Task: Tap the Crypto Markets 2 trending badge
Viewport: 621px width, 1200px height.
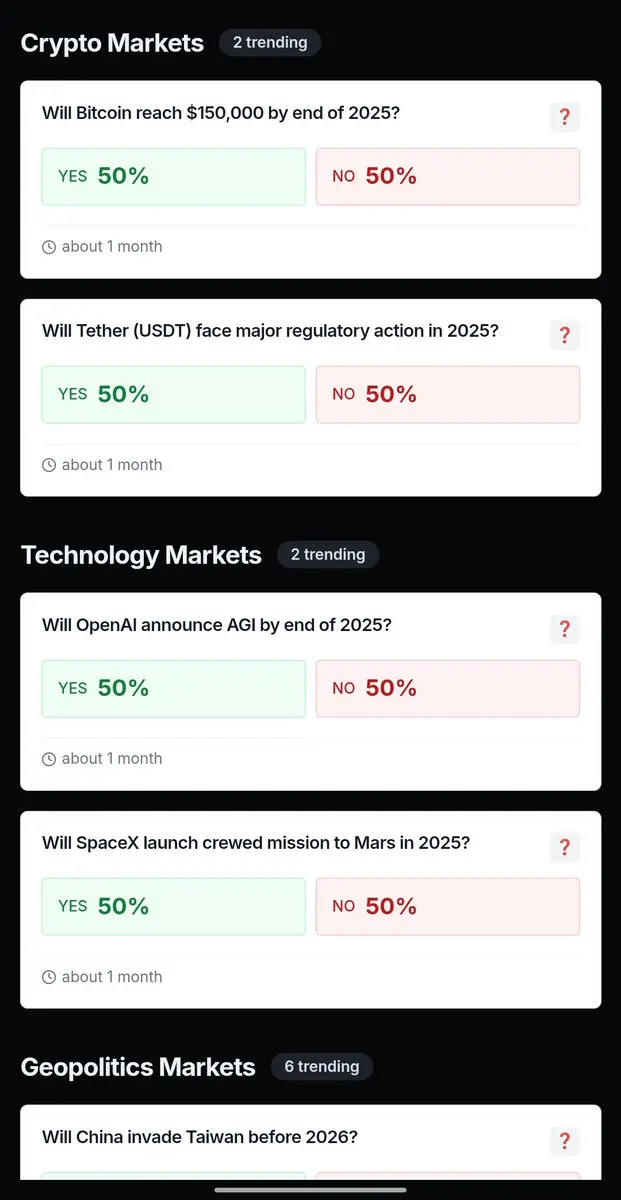Action: (x=270, y=43)
